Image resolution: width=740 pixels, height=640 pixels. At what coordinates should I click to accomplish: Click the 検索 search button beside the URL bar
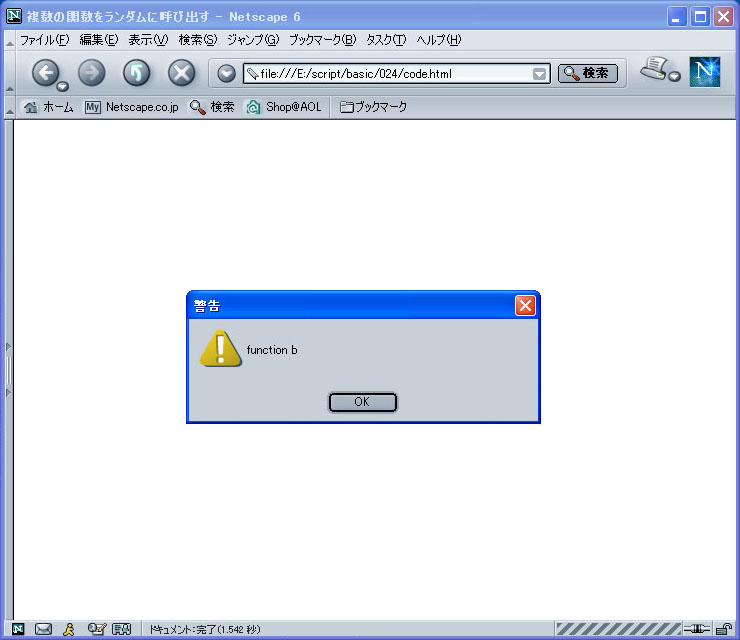[x=588, y=73]
